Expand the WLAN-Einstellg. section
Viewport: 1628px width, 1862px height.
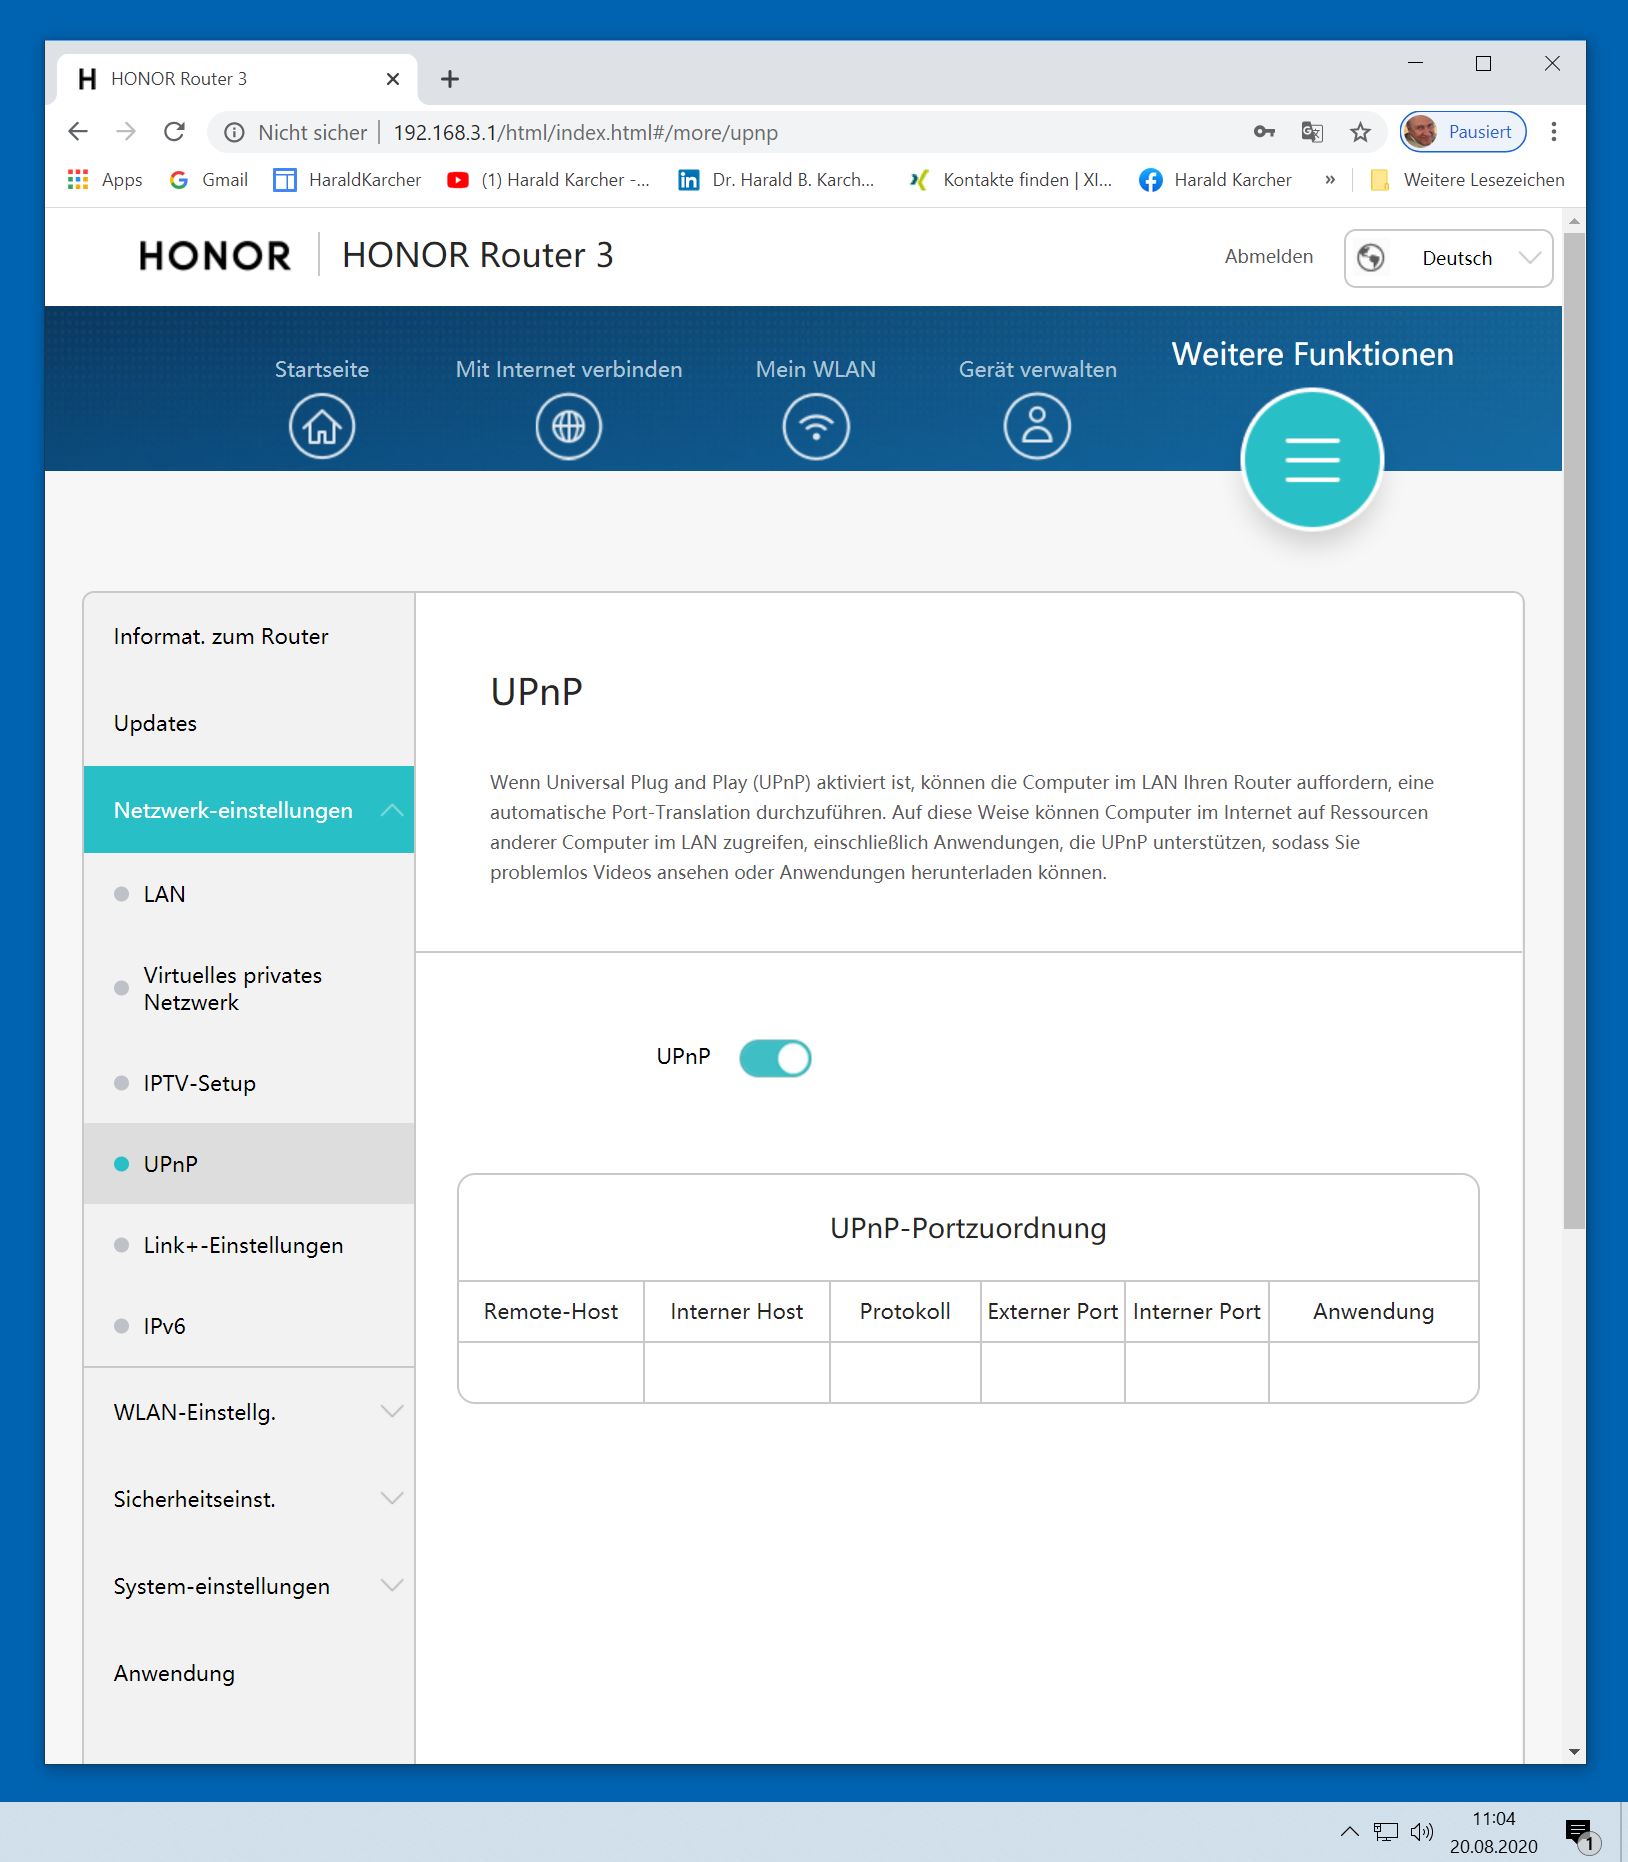point(249,1412)
